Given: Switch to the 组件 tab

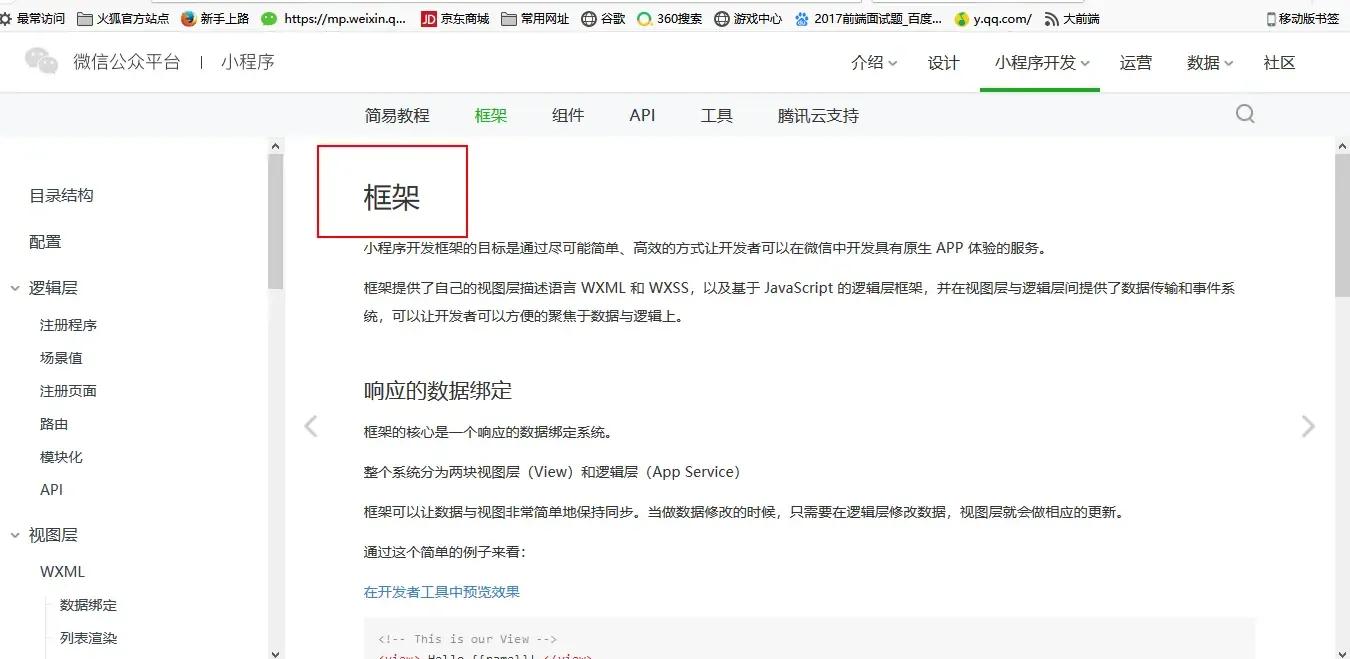Looking at the screenshot, I should [567, 115].
